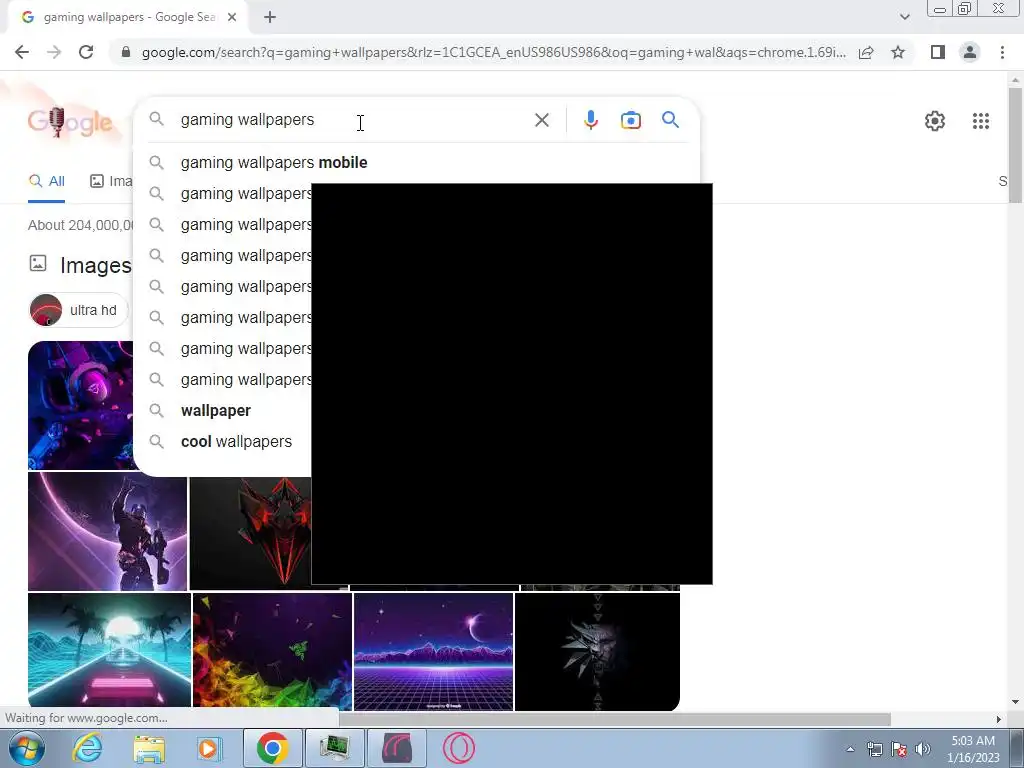Open the Witcher wolf medallion thumbnail
This screenshot has height=768, width=1024.
click(597, 652)
